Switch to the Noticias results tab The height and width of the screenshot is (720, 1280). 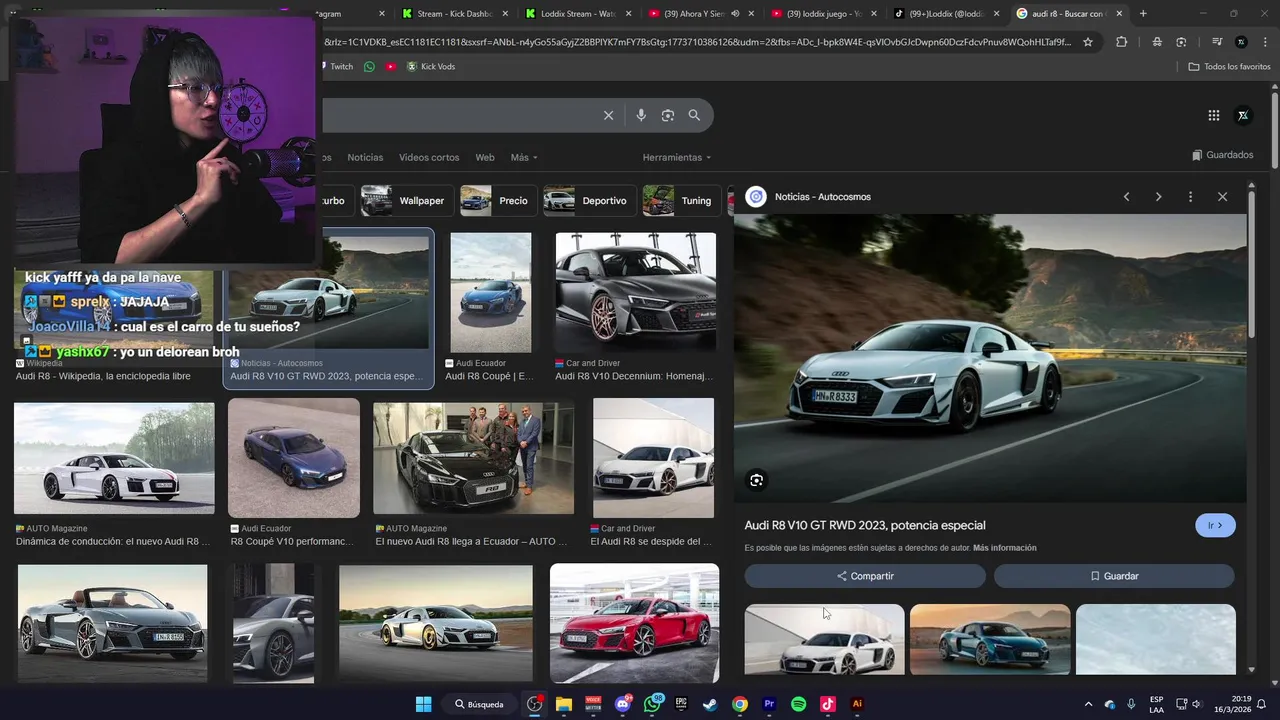coord(365,158)
